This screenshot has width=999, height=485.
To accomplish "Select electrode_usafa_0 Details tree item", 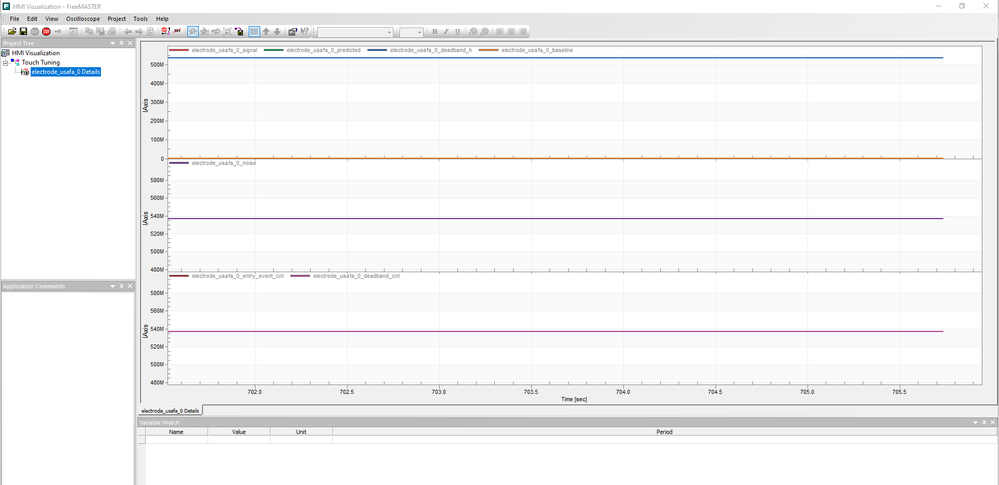I will [x=66, y=72].
